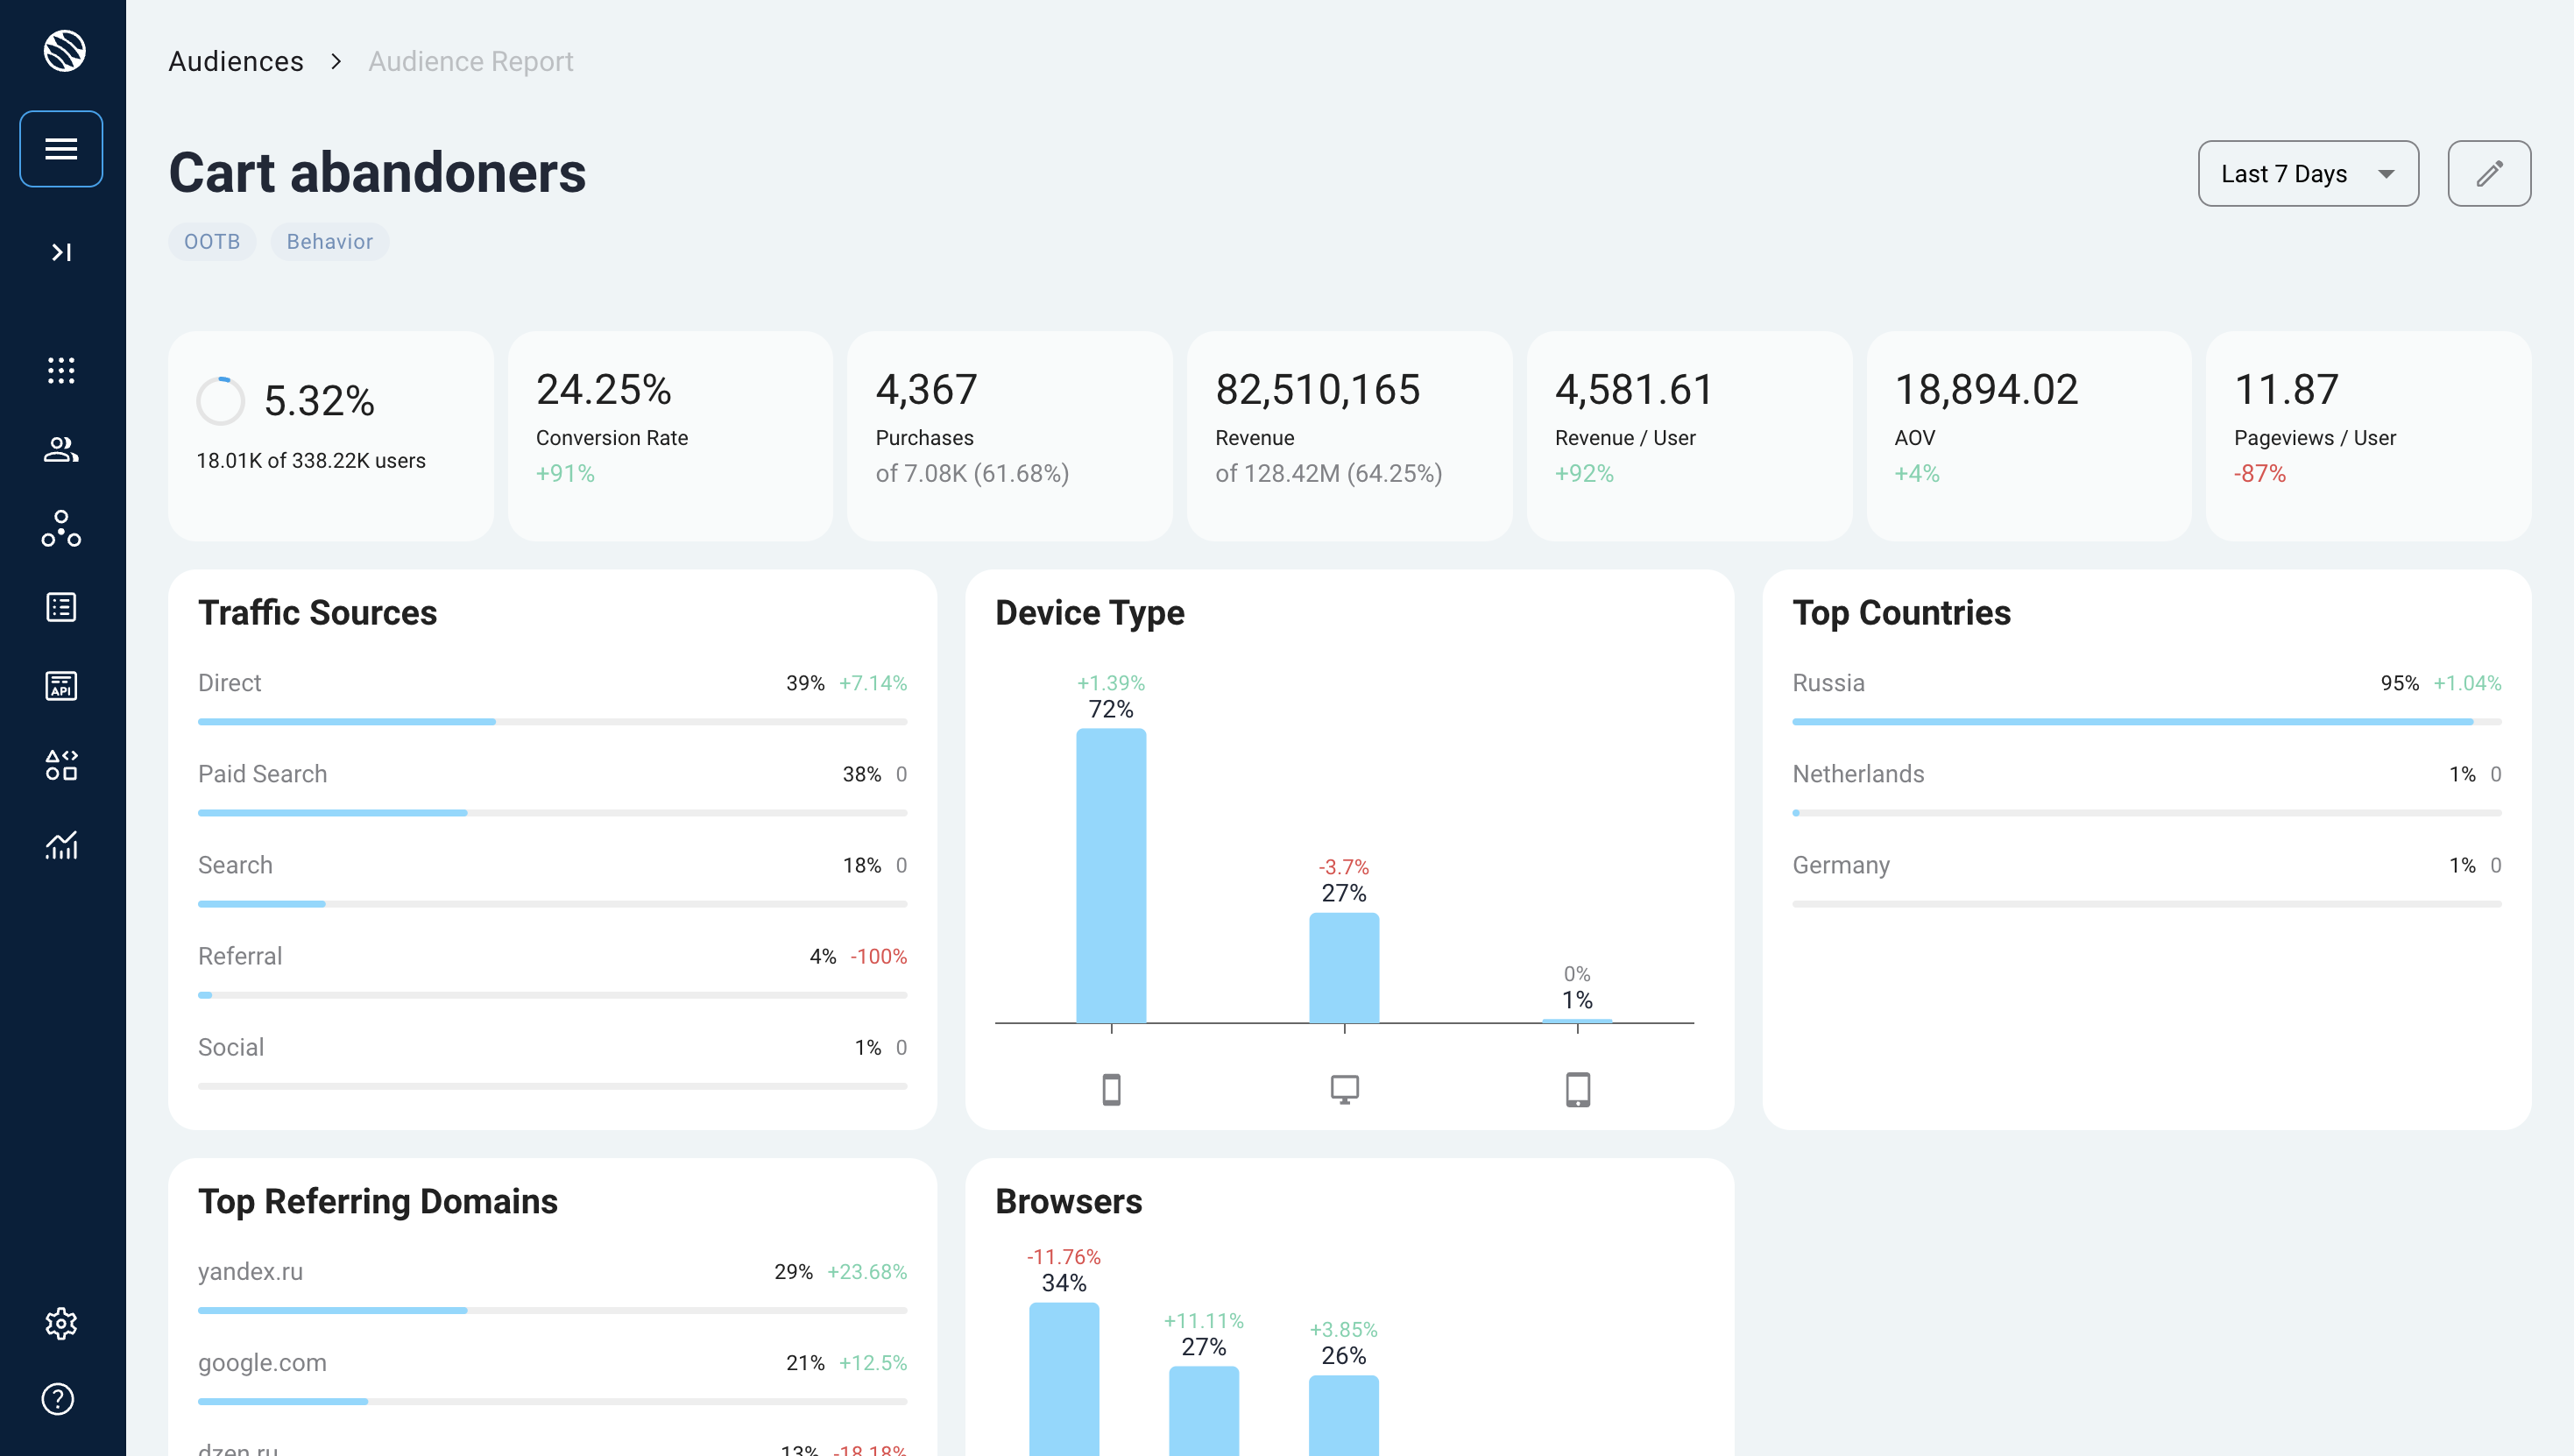2574x1456 pixels.
Task: Open the analytics chart icon in sidebar
Action: click(x=61, y=845)
